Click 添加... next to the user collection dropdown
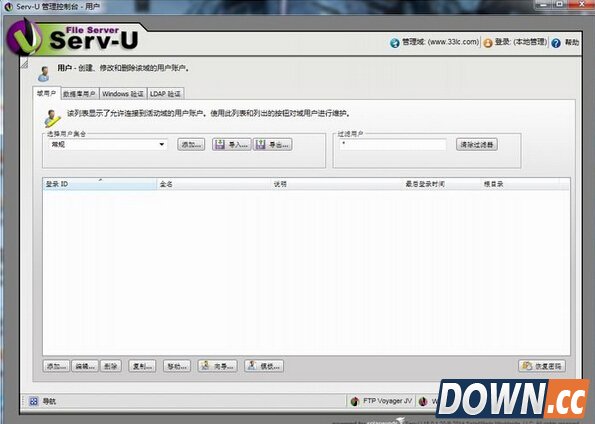 tap(191, 144)
